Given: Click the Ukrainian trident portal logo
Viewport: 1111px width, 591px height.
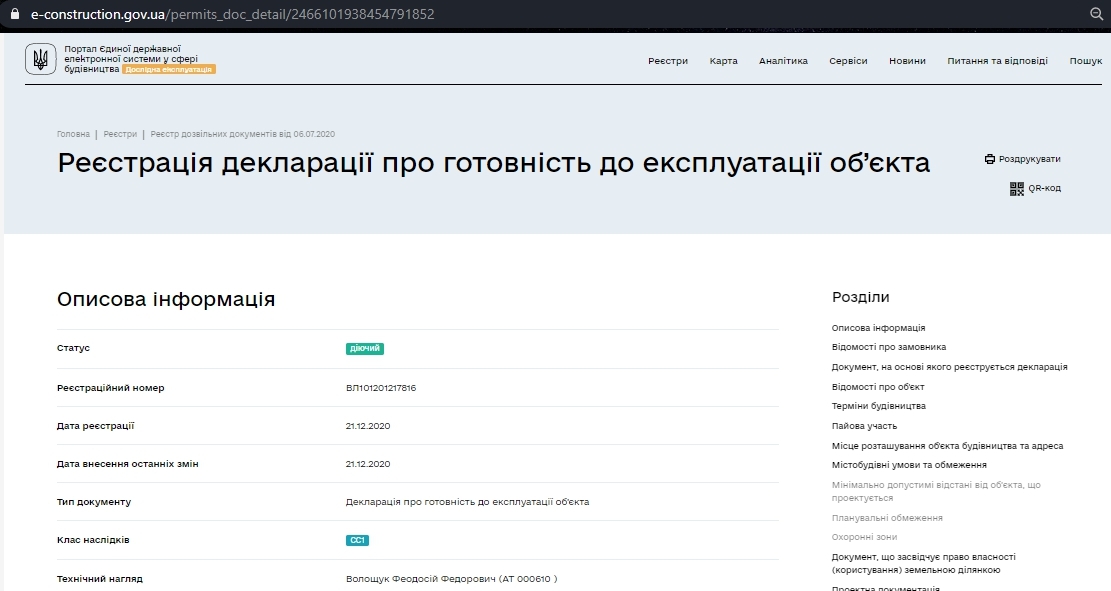Looking at the screenshot, I should (x=40, y=59).
